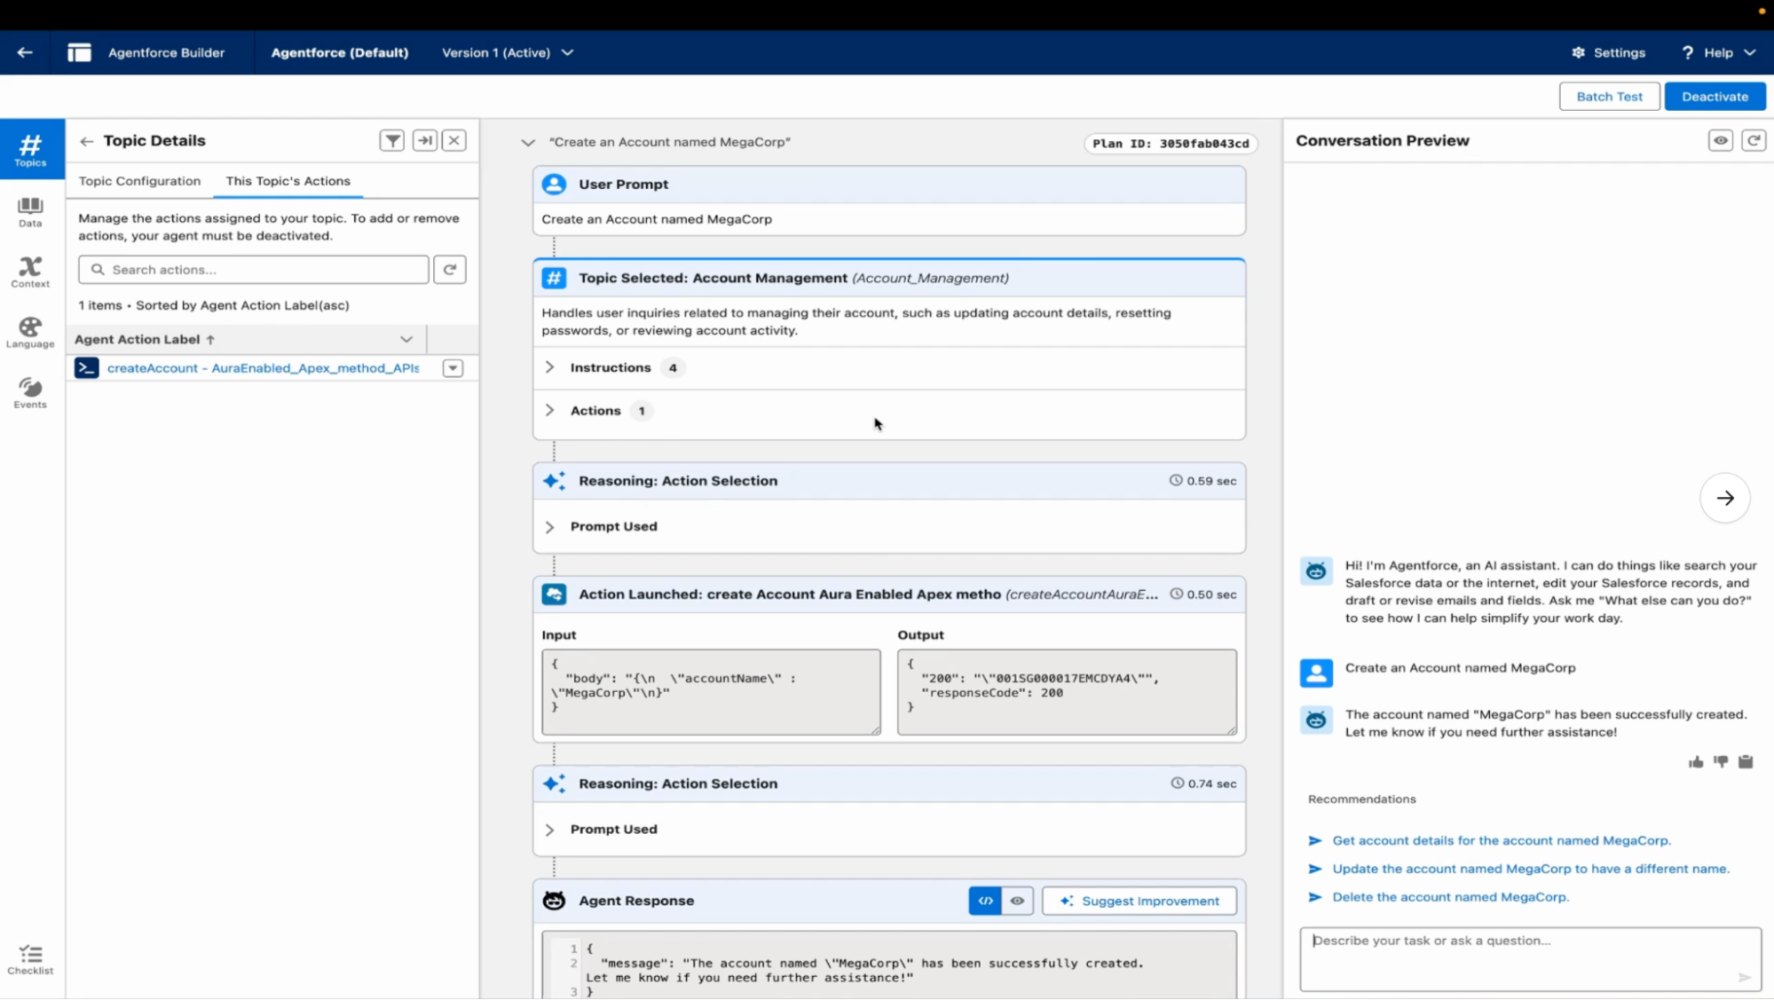
Task: Open the Topics sidebar panel
Action: click(31, 149)
